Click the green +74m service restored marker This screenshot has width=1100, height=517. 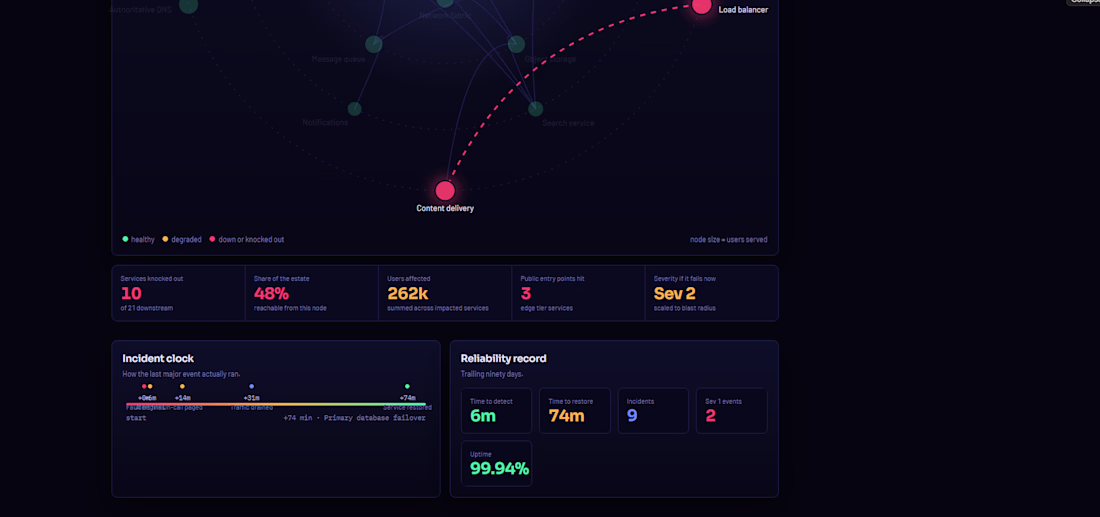point(407,387)
